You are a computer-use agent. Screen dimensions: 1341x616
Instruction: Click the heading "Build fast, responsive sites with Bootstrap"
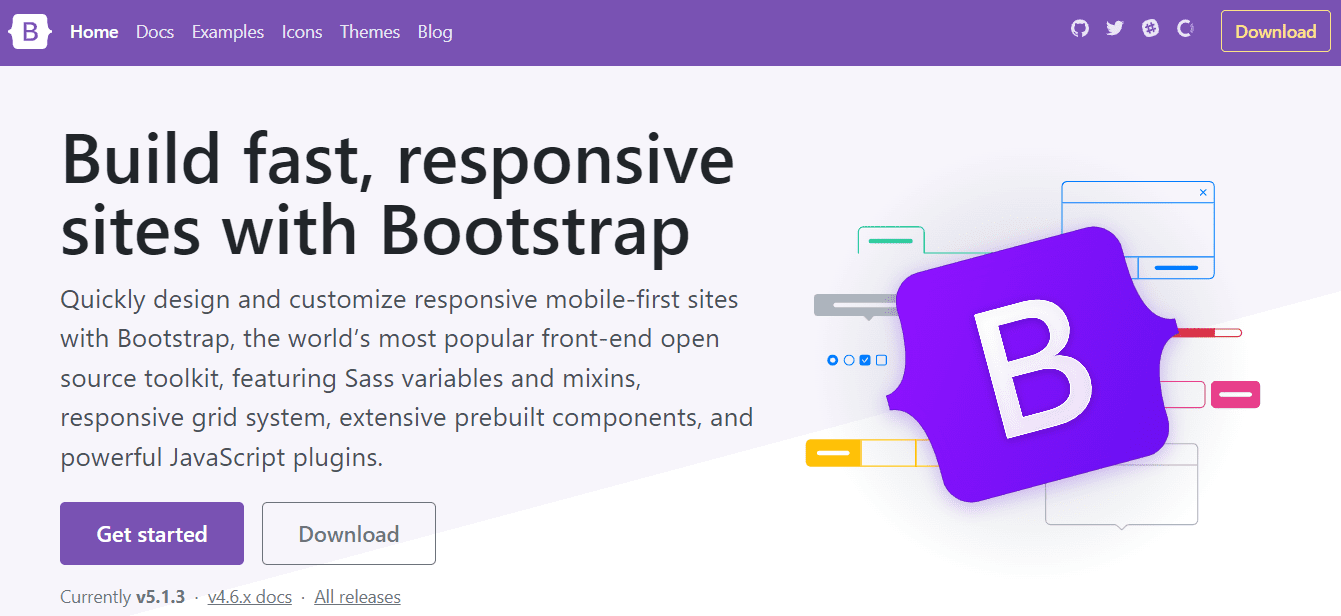coord(398,195)
